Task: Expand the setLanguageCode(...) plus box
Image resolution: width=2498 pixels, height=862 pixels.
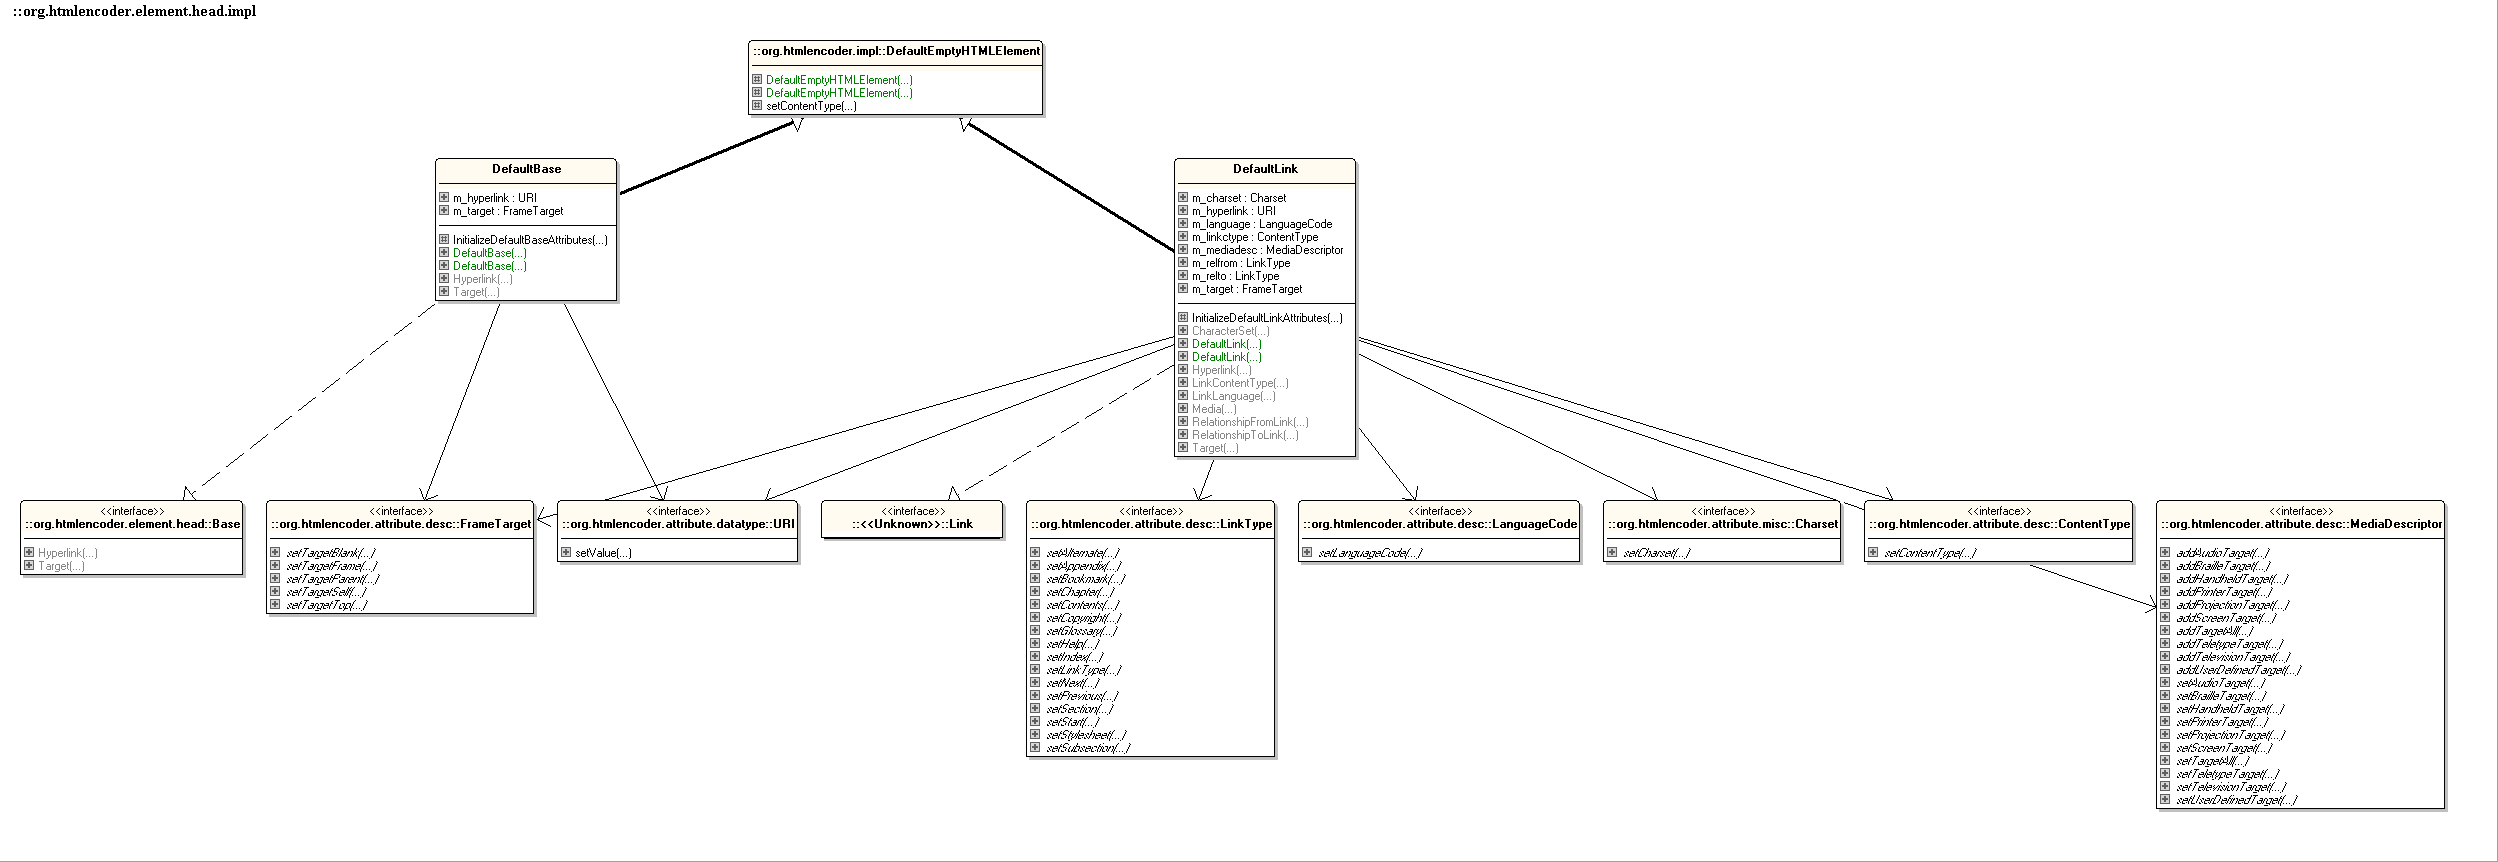Action: pyautogui.click(x=1307, y=553)
